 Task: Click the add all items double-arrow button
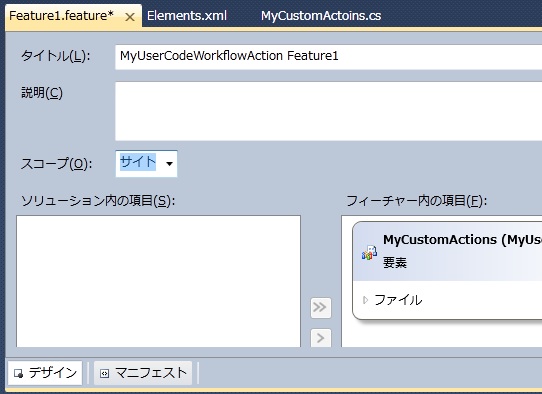(321, 307)
